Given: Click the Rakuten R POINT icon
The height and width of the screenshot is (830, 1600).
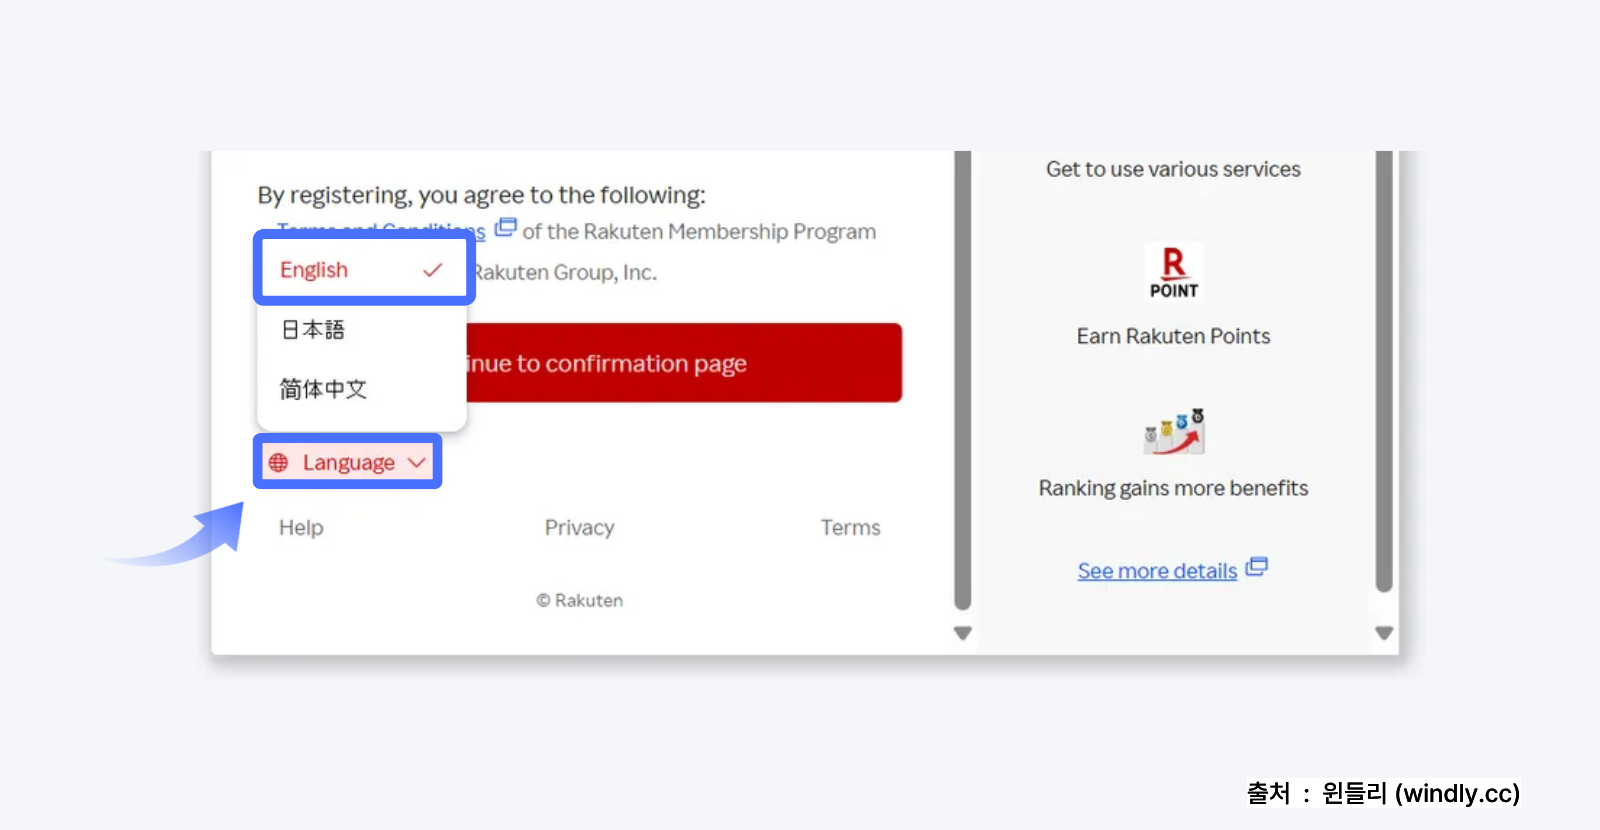Looking at the screenshot, I should point(1173,272).
